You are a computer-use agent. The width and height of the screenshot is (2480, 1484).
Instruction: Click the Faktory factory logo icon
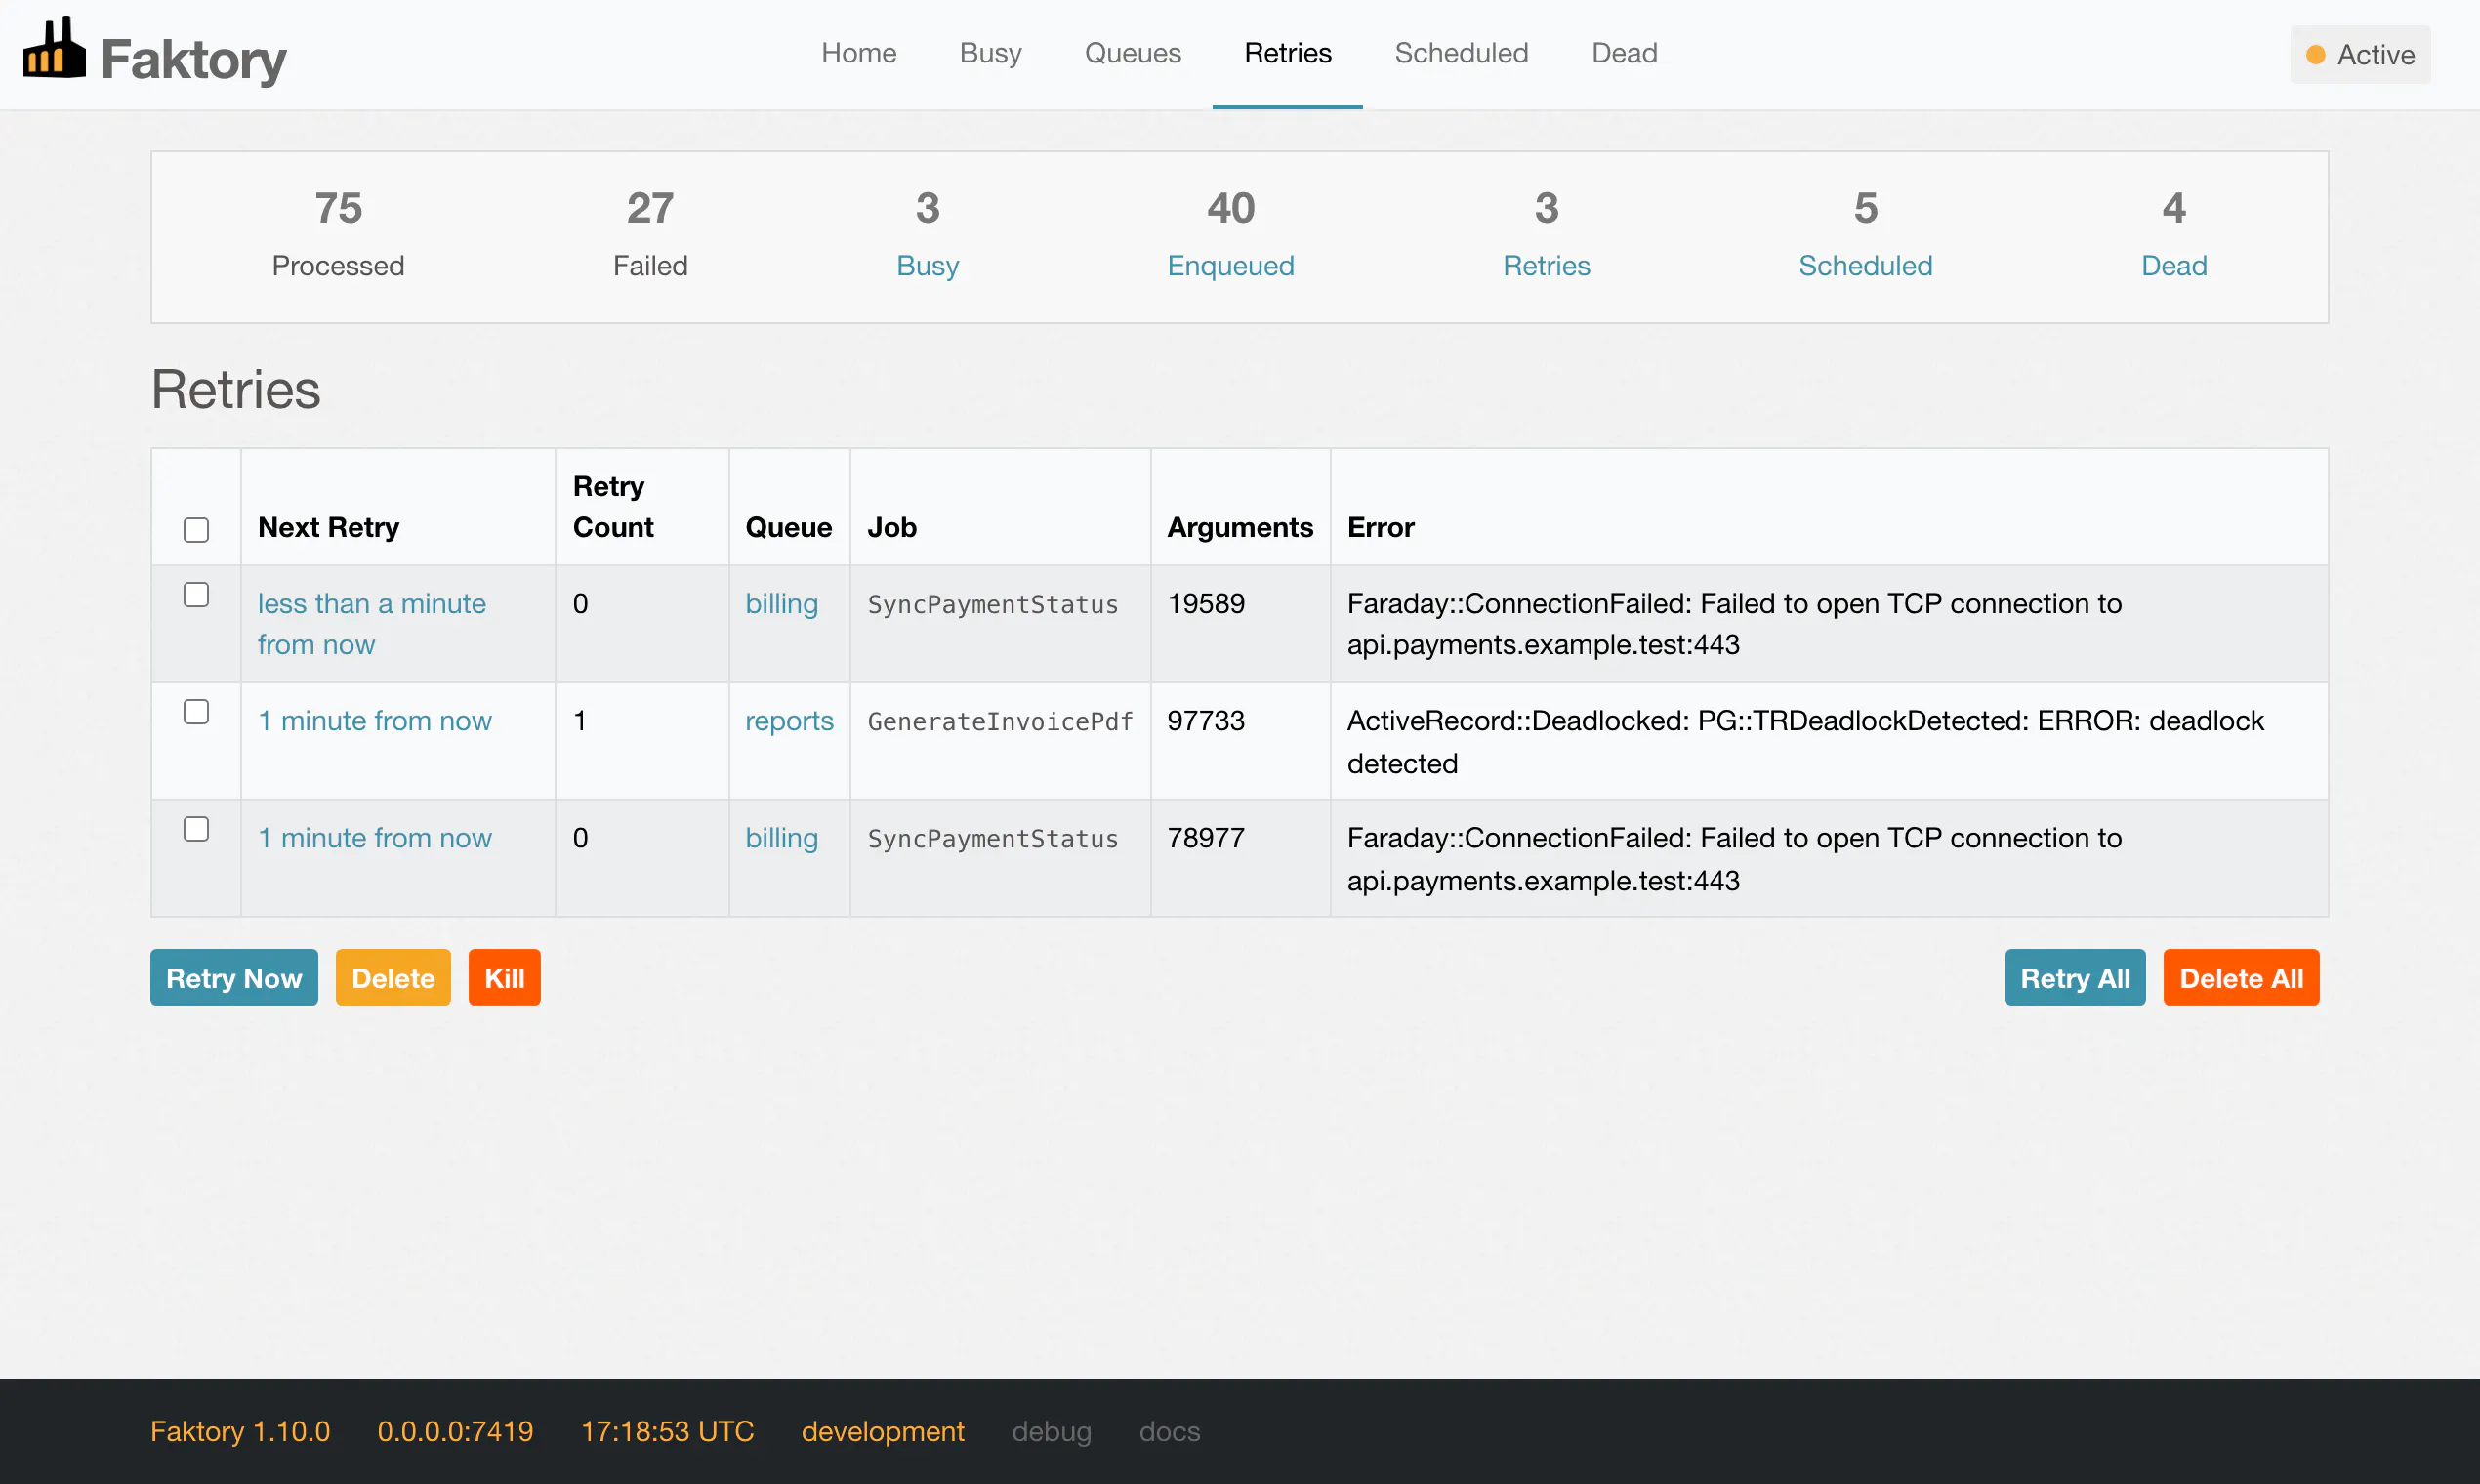[x=54, y=47]
